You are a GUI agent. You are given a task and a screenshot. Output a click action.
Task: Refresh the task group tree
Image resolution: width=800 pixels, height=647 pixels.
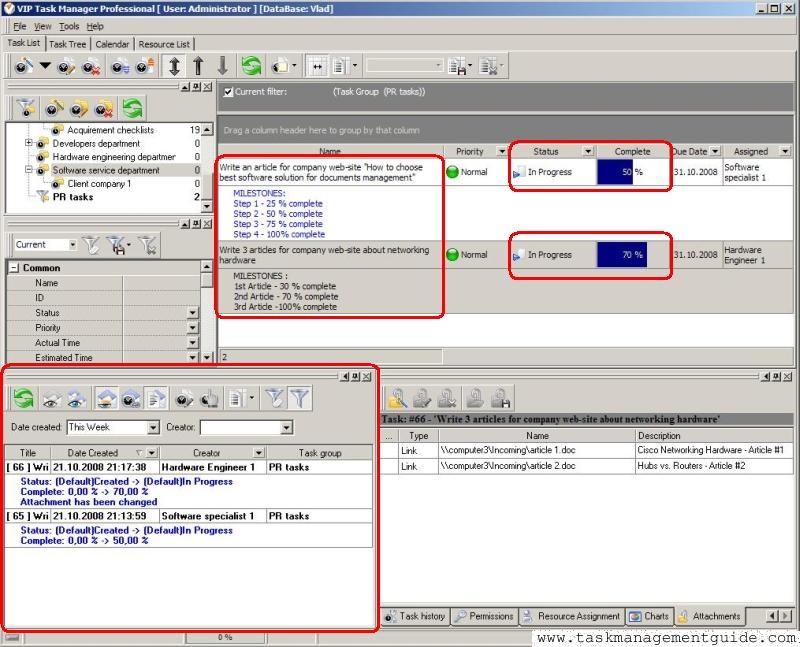(132, 108)
